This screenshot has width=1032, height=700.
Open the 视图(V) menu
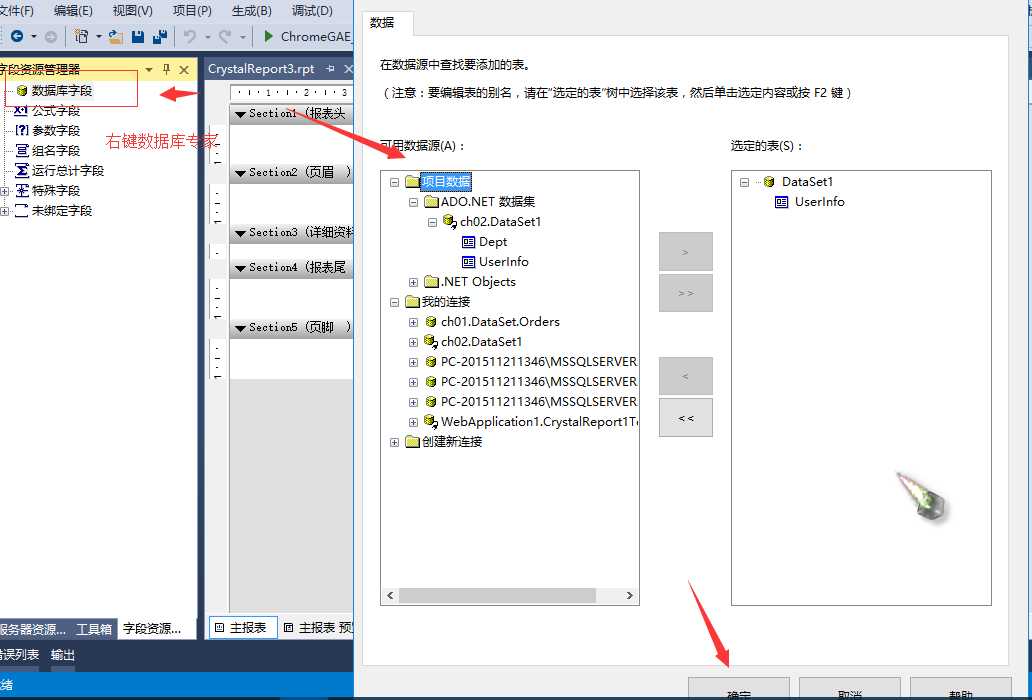[x=132, y=11]
